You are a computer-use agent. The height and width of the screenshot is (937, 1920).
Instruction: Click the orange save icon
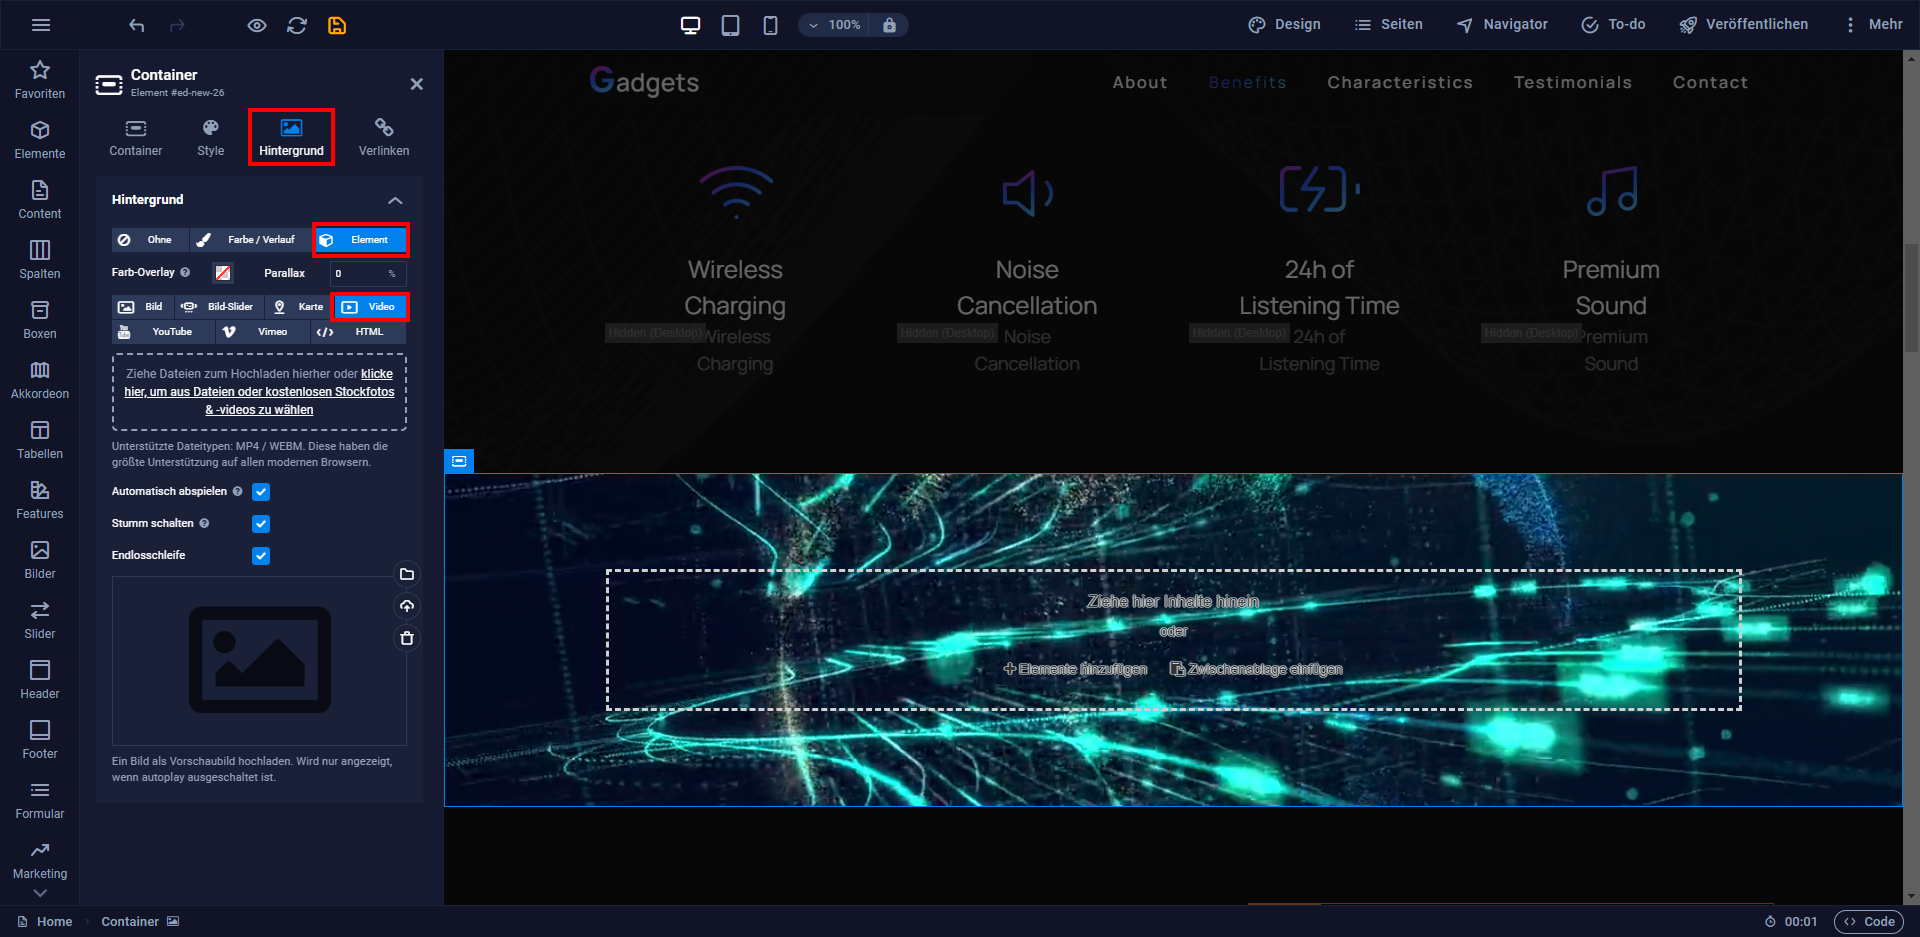coord(337,25)
